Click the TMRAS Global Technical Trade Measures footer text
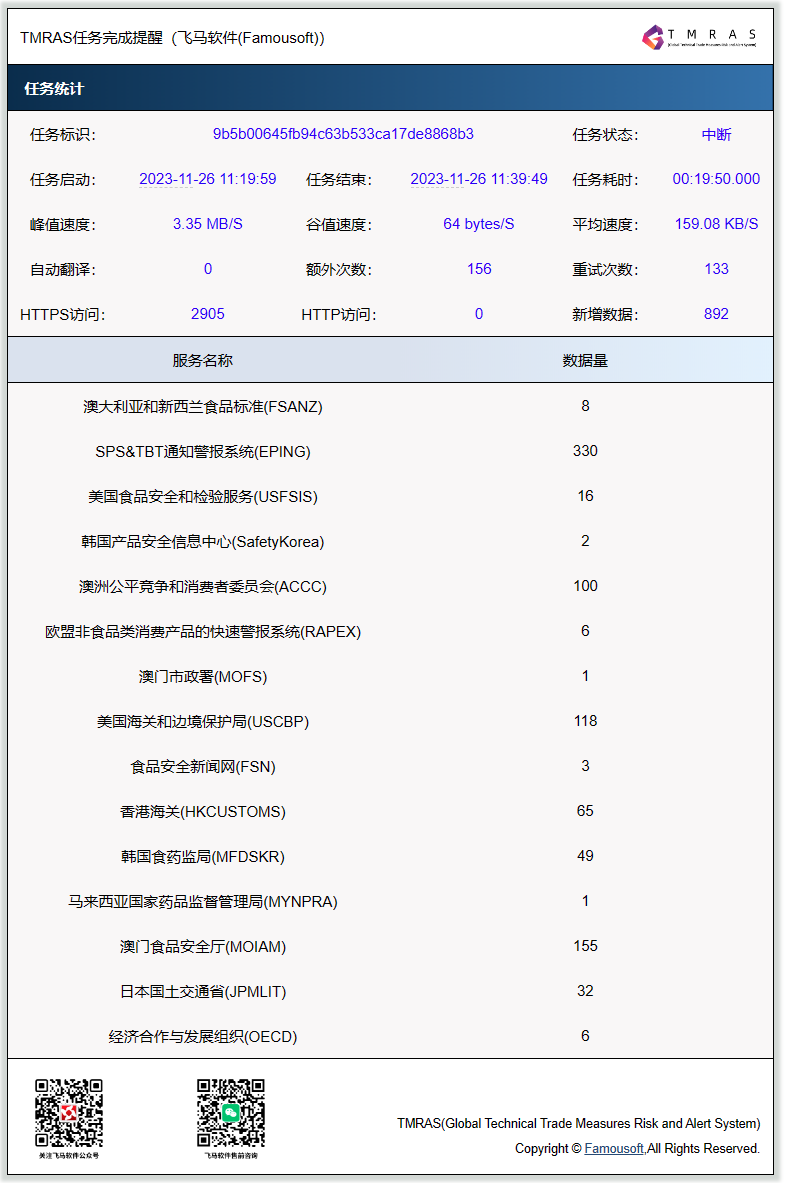Image resolution: width=785 pixels, height=1183 pixels. pos(579,1123)
